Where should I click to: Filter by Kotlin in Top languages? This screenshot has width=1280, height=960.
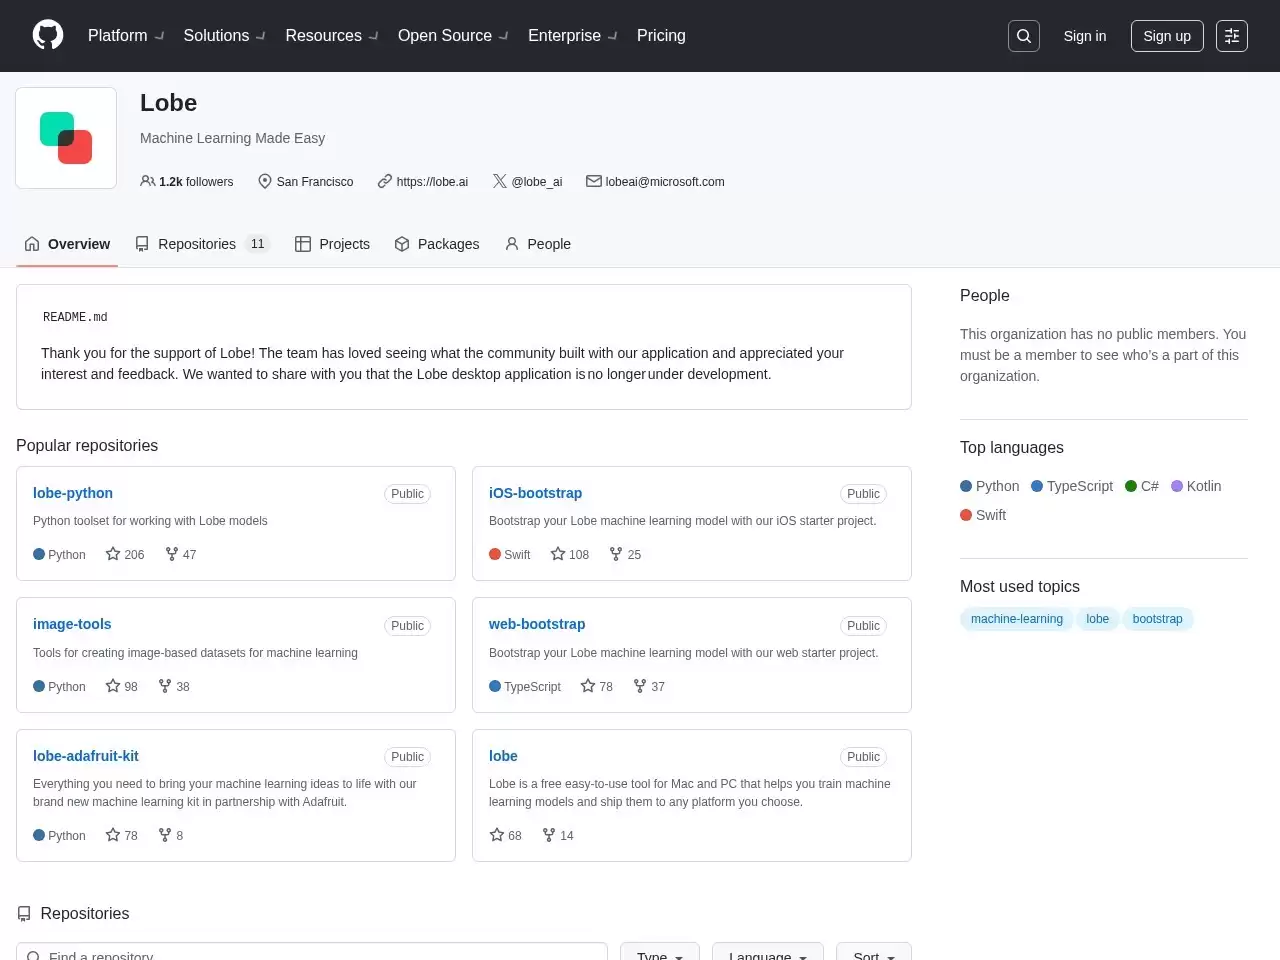tap(1196, 486)
